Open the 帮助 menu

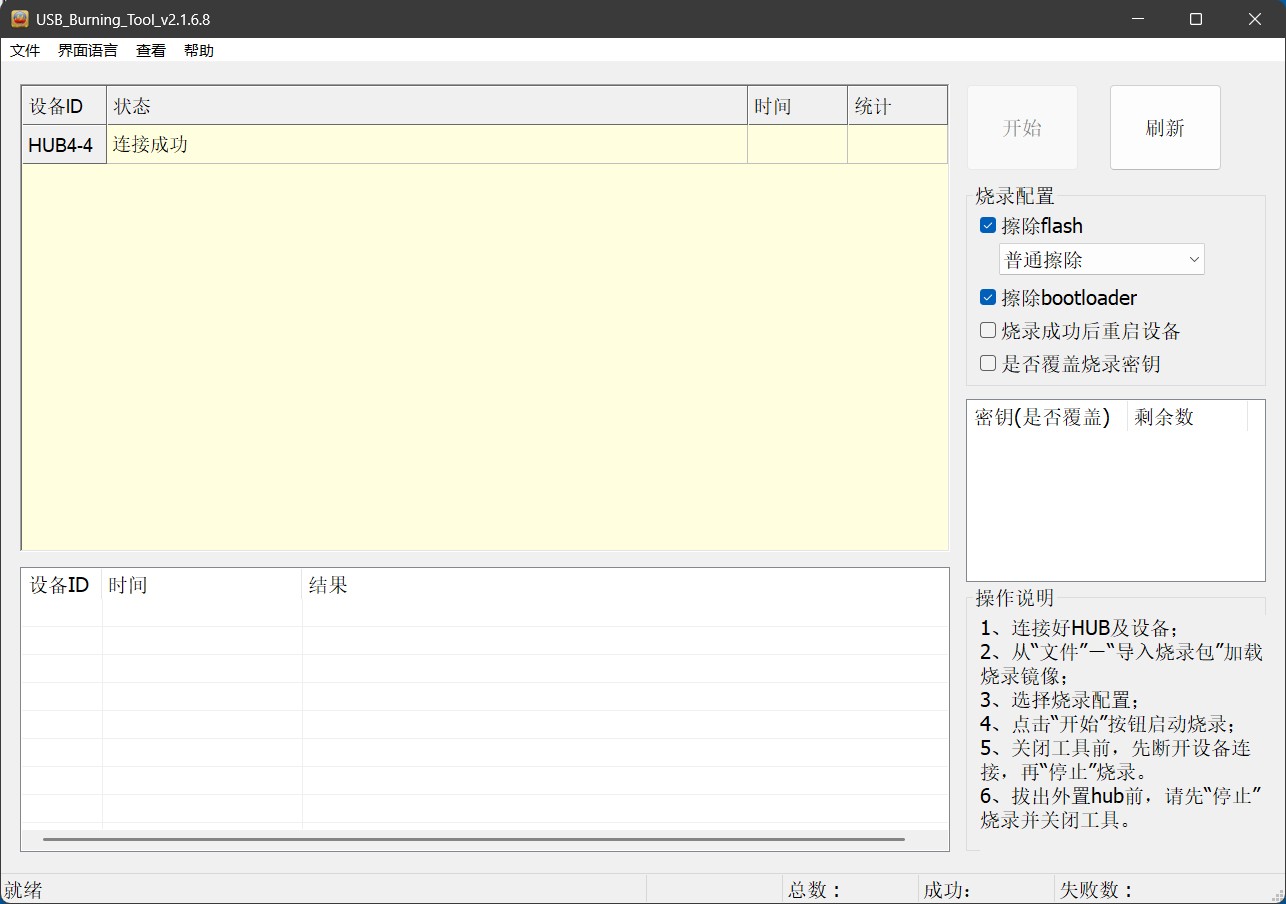(199, 51)
